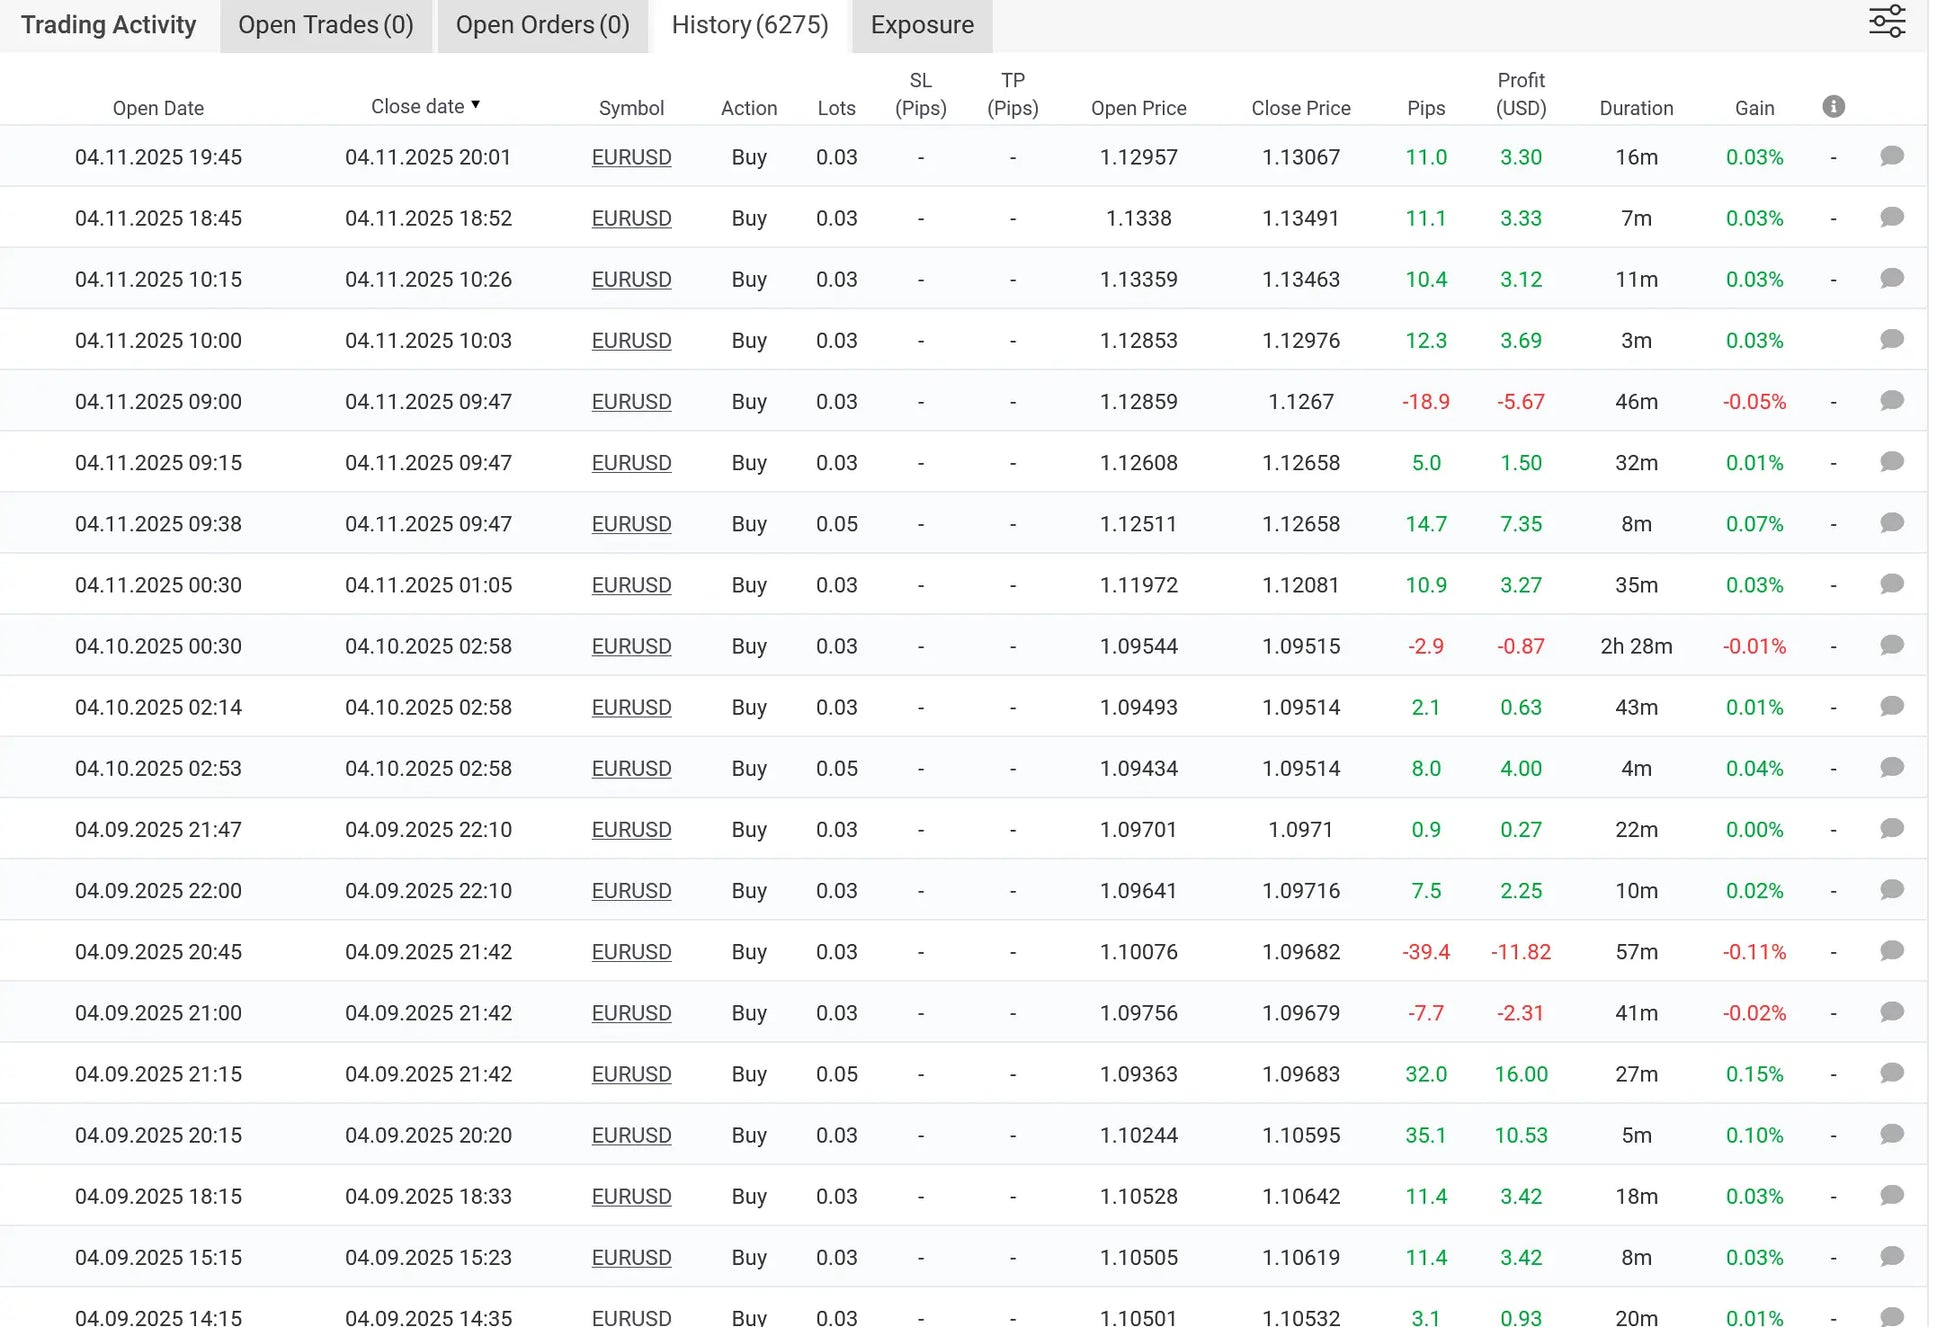The width and height of the screenshot is (1946, 1327).
Task: Open comment bubble for the -11.82 profit trade
Action: [x=1891, y=950]
